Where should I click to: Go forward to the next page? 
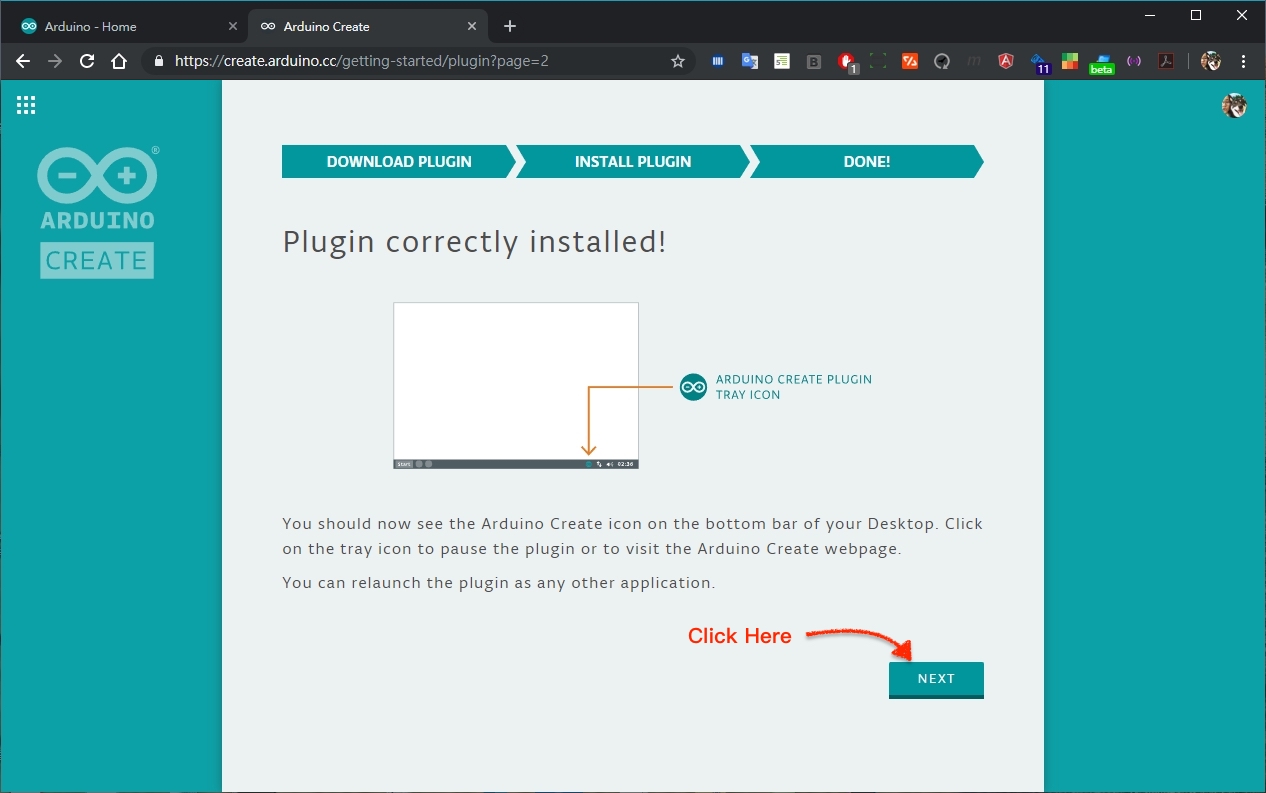(x=55, y=61)
